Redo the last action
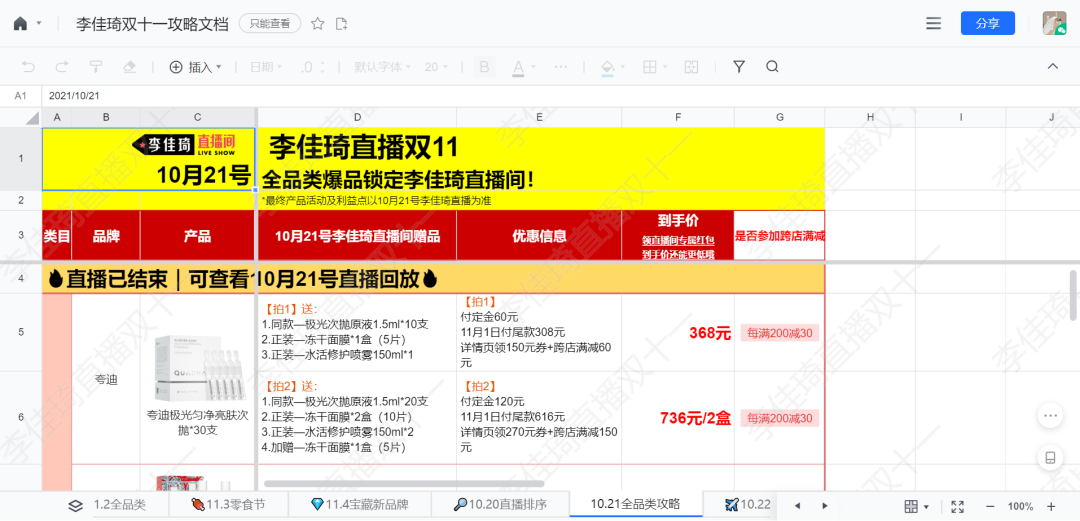Image resolution: width=1080 pixels, height=521 pixels. tap(61, 67)
